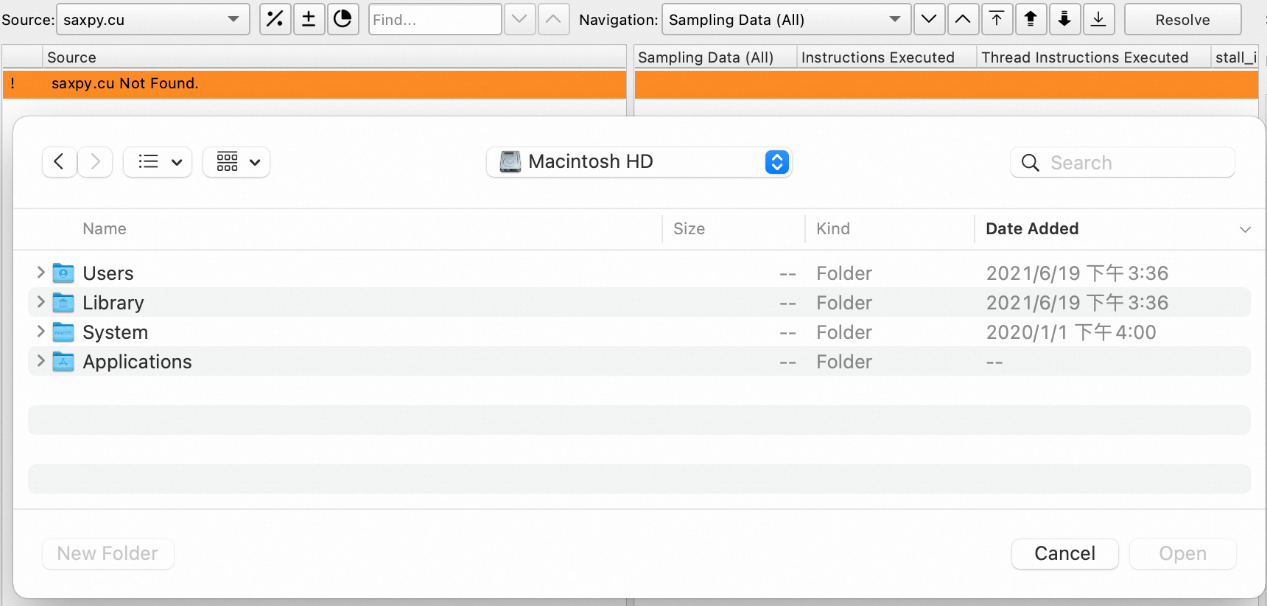Click the New Folder button
The height and width of the screenshot is (606, 1267).
click(x=108, y=553)
